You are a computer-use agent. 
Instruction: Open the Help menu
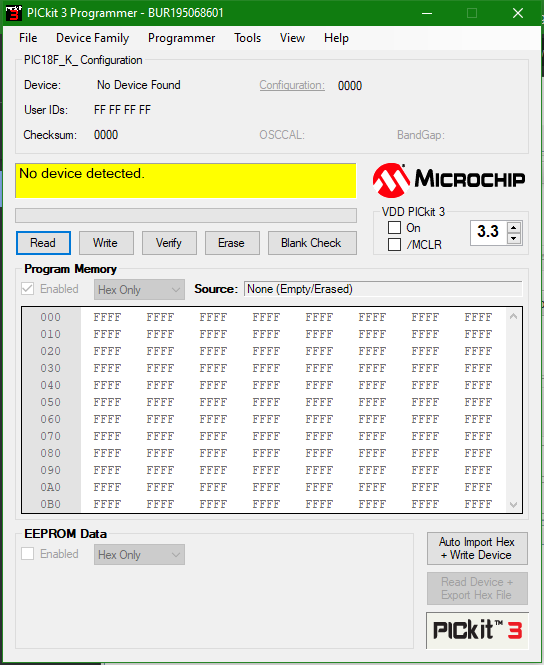[x=336, y=38]
